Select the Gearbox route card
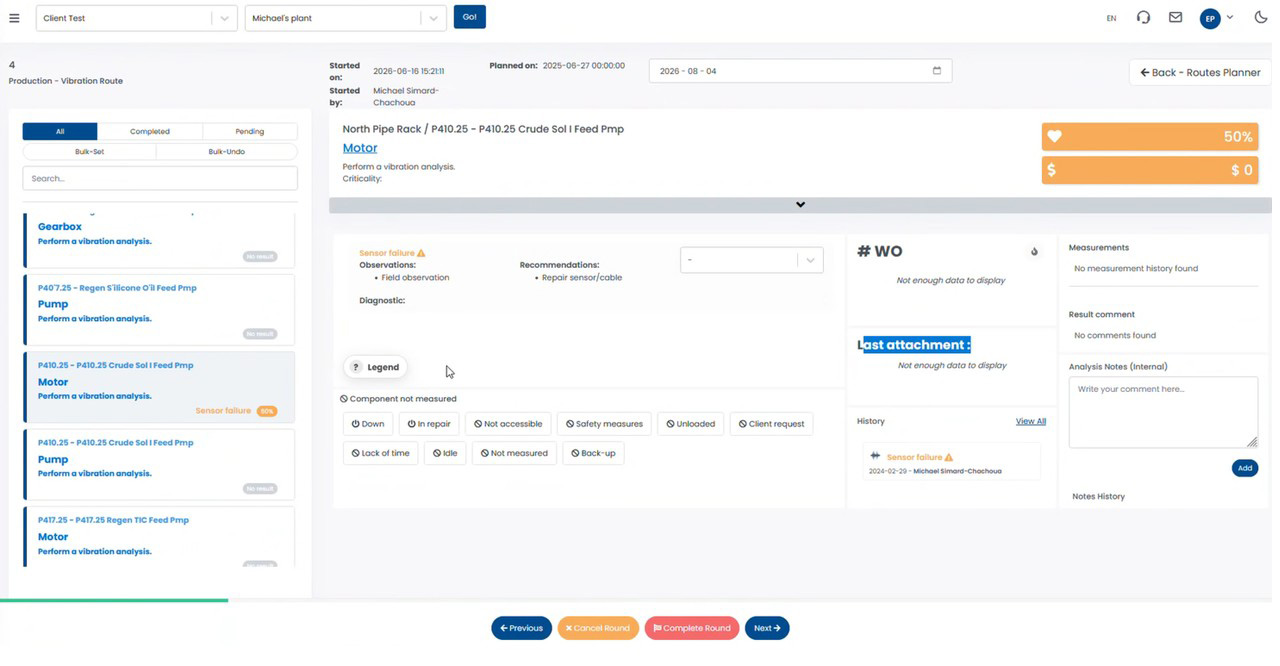This screenshot has width=1280, height=666. (159, 240)
